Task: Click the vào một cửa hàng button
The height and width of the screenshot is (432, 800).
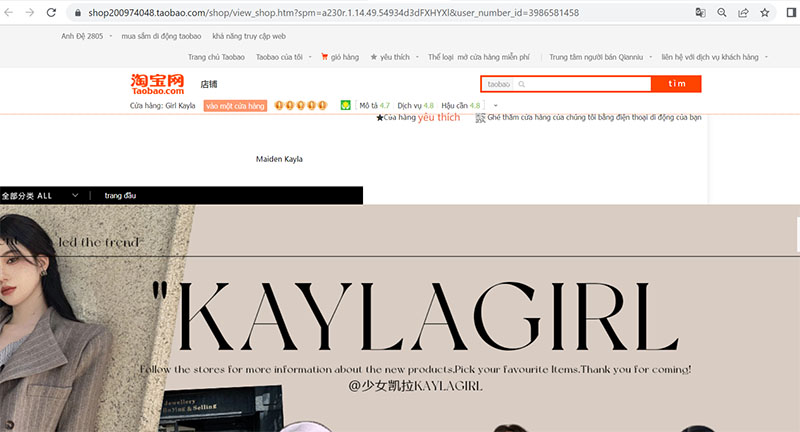Action: [235, 106]
